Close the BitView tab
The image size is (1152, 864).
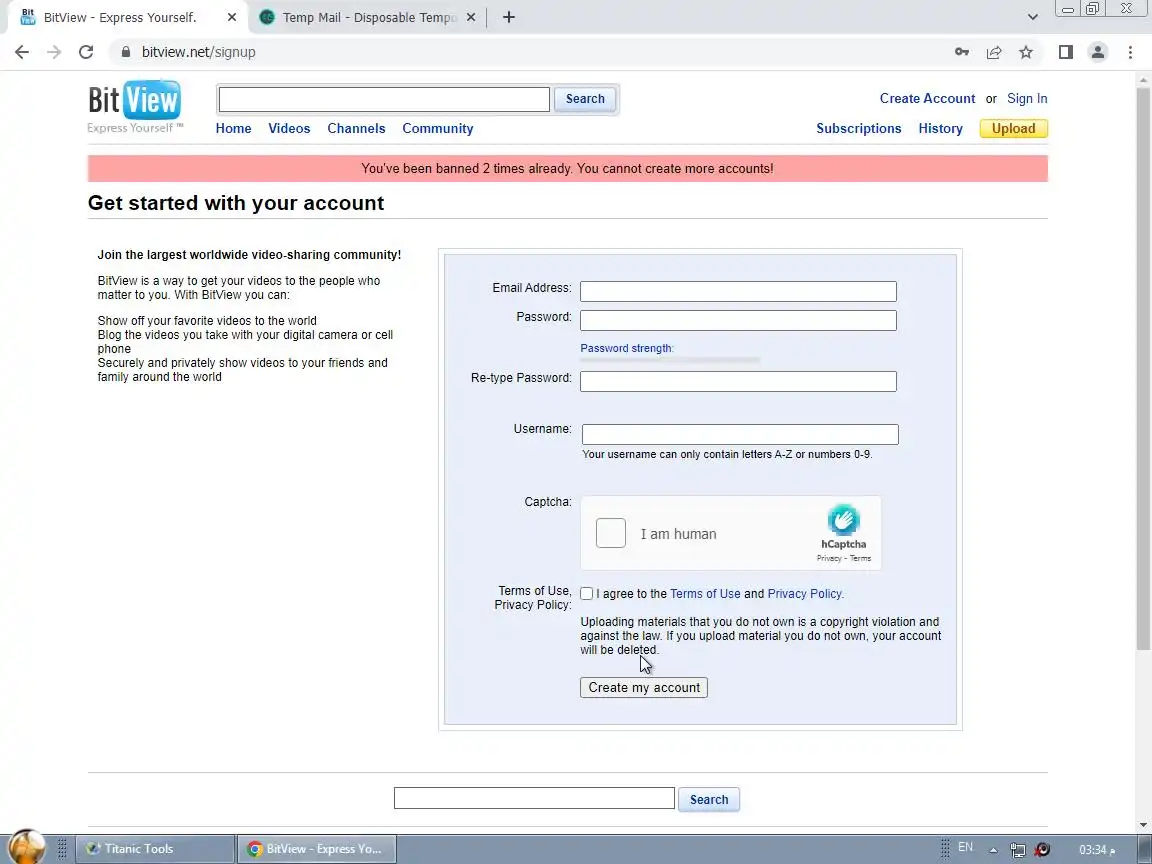pyautogui.click(x=231, y=17)
